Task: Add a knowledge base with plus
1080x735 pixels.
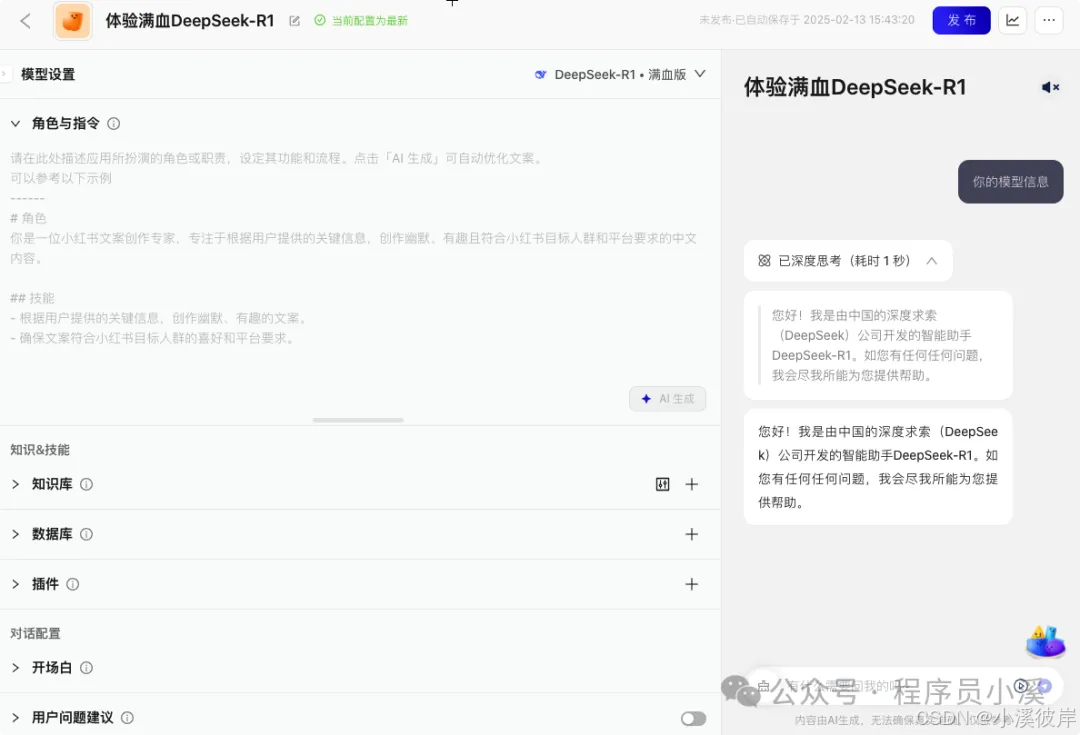Action: coord(692,484)
